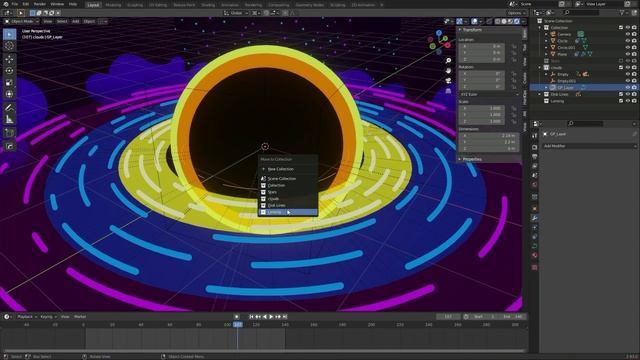
Task: Toggle viewport overlays button
Action: click(x=474, y=21)
